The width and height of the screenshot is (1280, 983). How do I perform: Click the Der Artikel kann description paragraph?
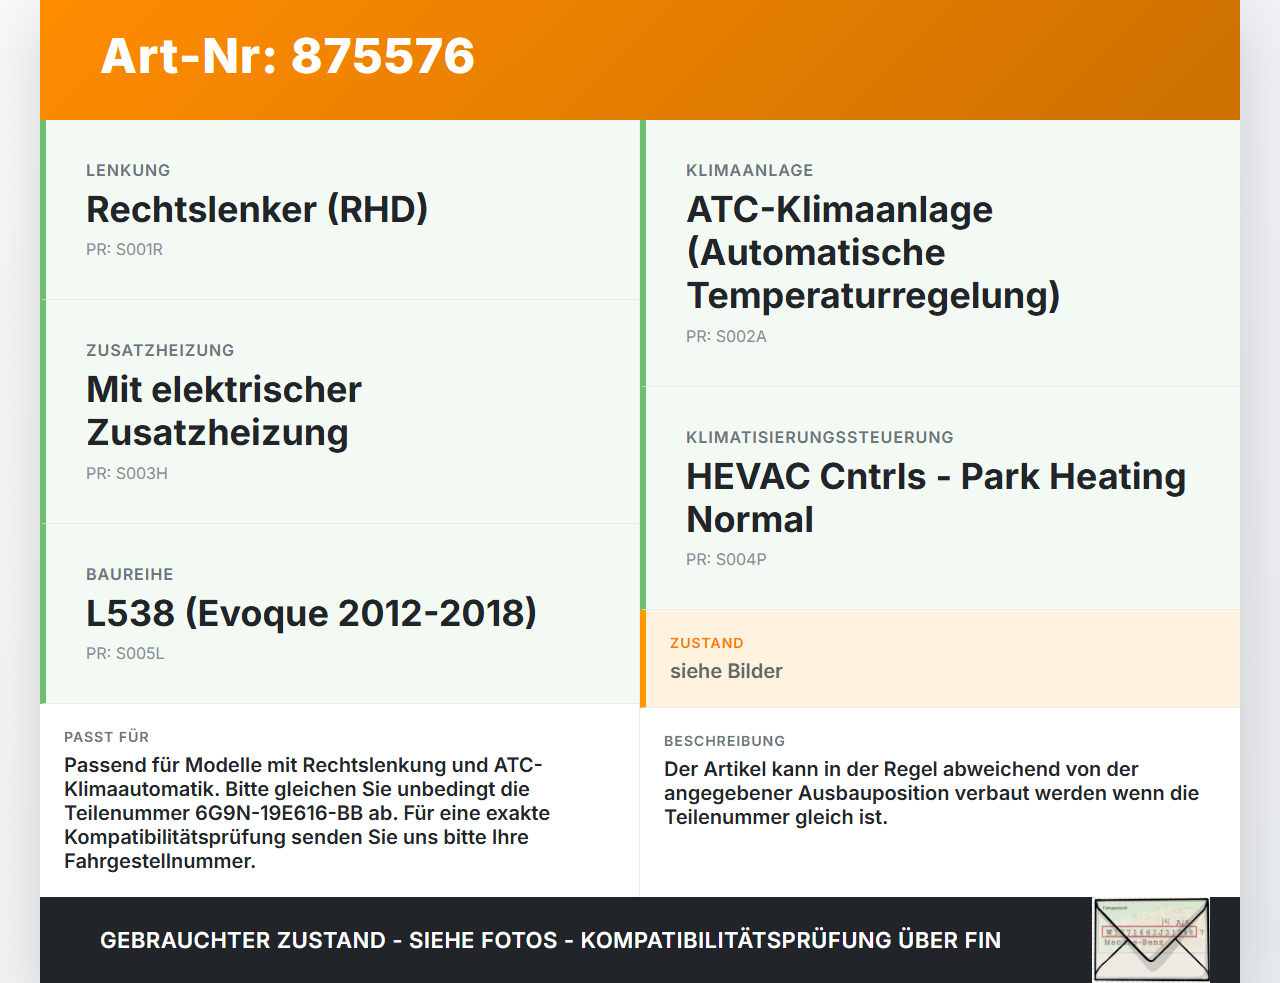[931, 793]
